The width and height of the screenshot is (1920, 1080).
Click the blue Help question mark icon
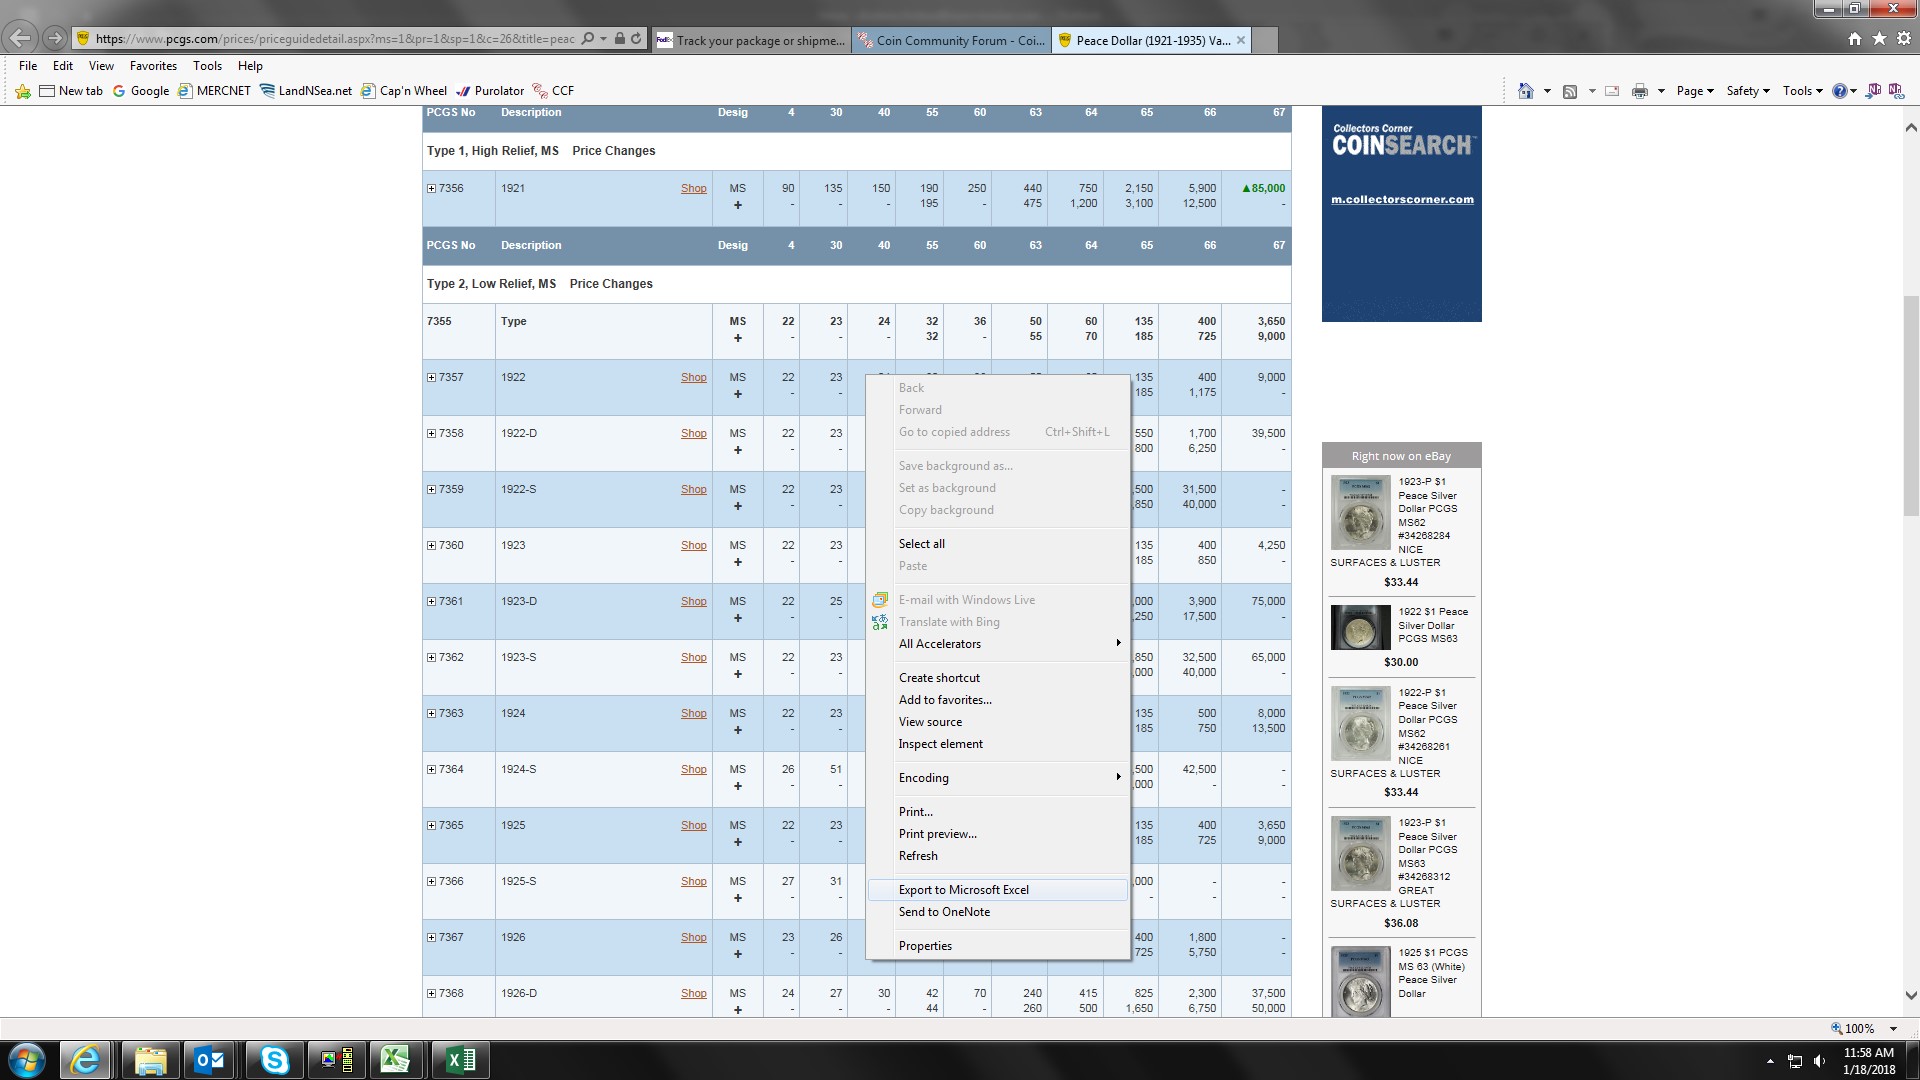[x=1840, y=91]
